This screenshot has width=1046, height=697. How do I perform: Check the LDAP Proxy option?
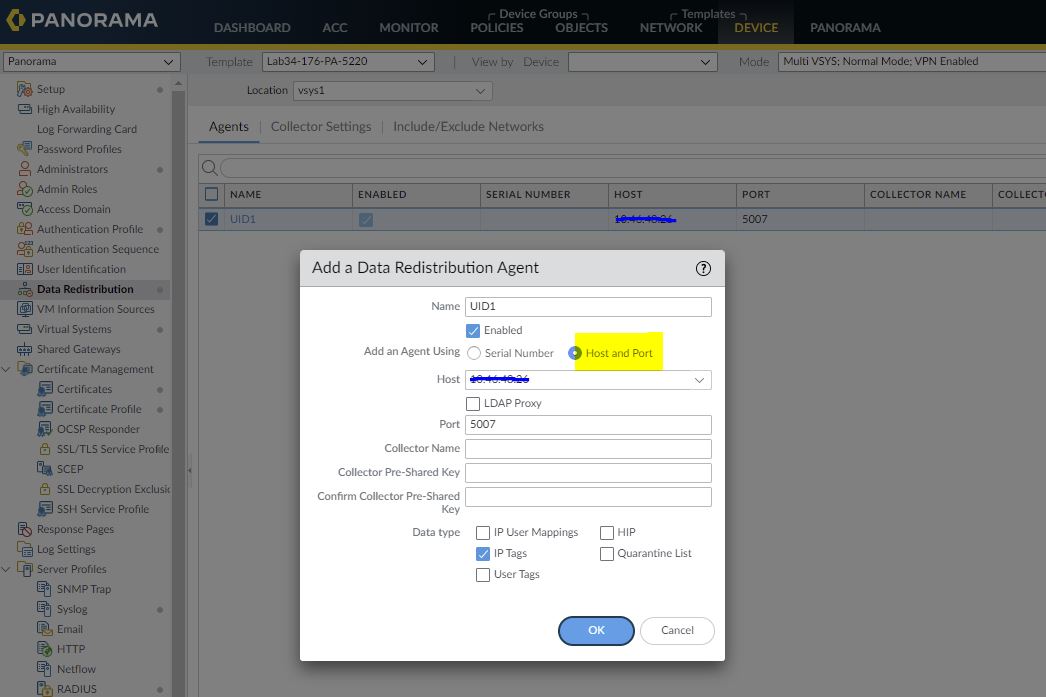click(x=472, y=403)
